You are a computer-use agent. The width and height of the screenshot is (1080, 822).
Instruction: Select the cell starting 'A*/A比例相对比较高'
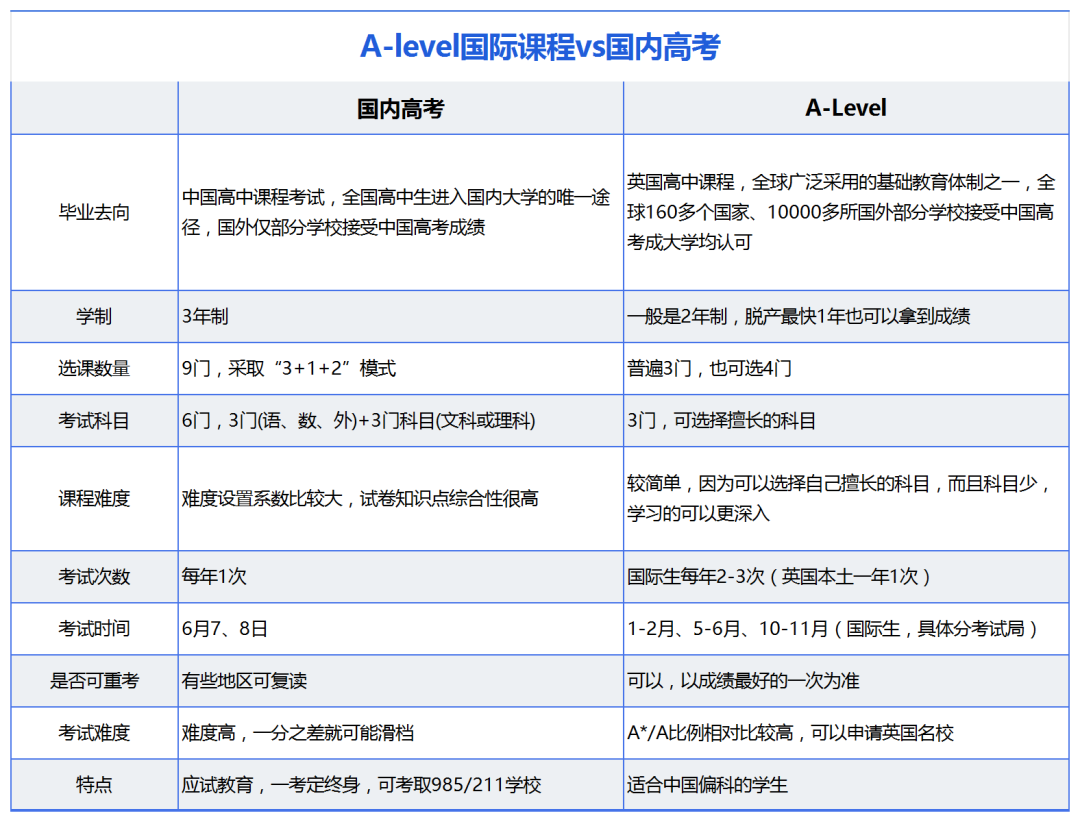846,732
